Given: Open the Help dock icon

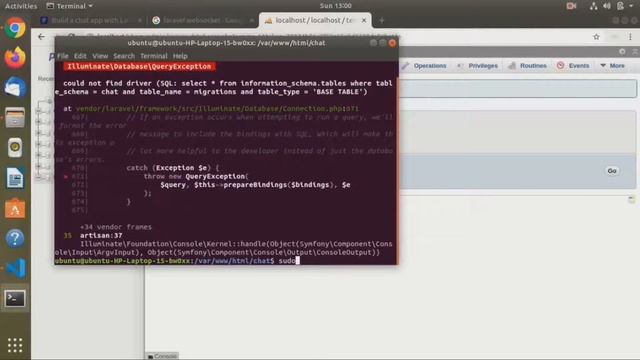Looking at the screenshot, I should click(15, 238).
